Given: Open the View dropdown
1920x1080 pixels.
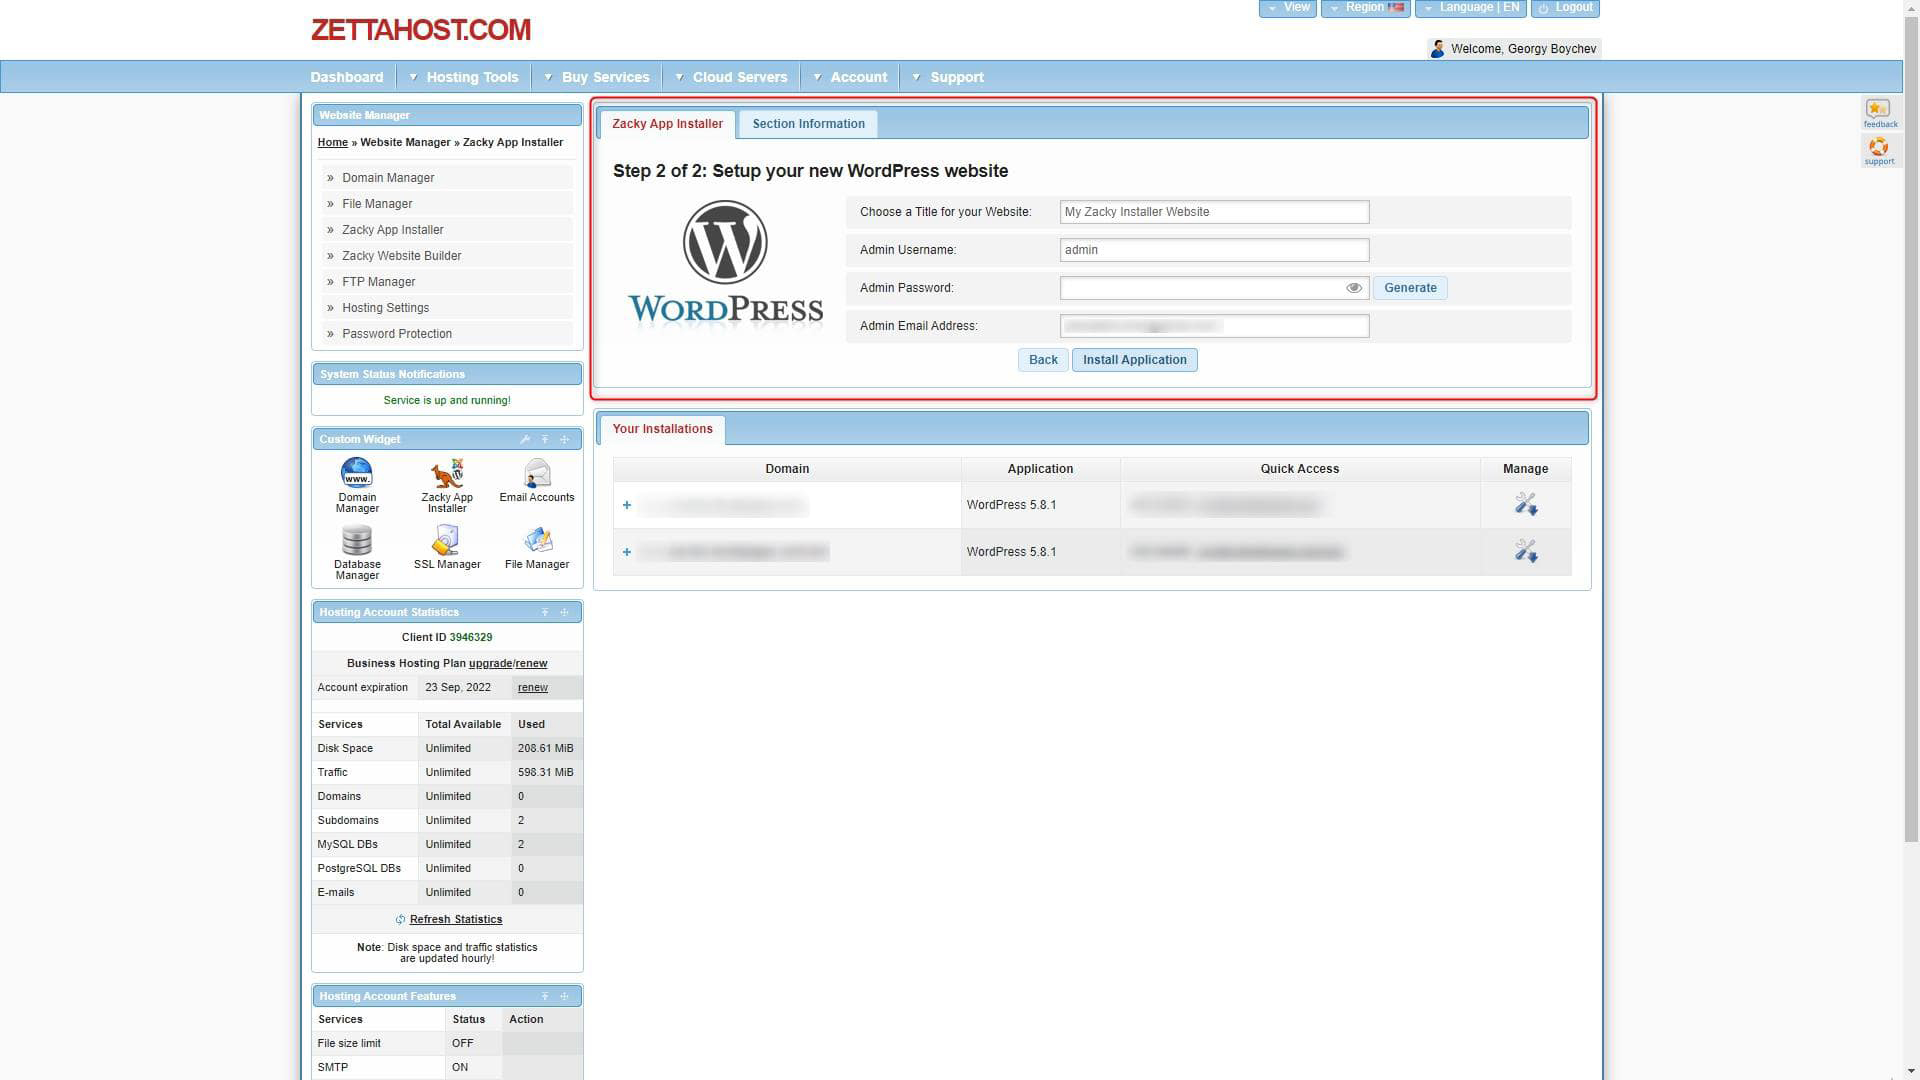Looking at the screenshot, I should (x=1288, y=8).
